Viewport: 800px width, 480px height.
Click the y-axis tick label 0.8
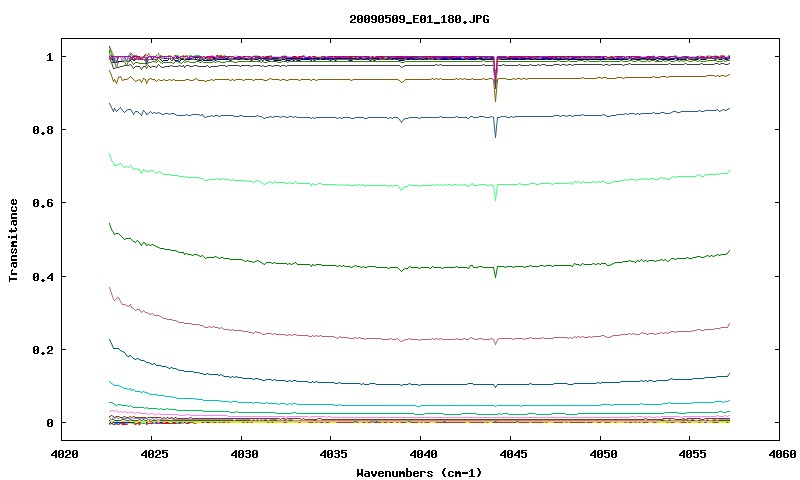[43, 130]
